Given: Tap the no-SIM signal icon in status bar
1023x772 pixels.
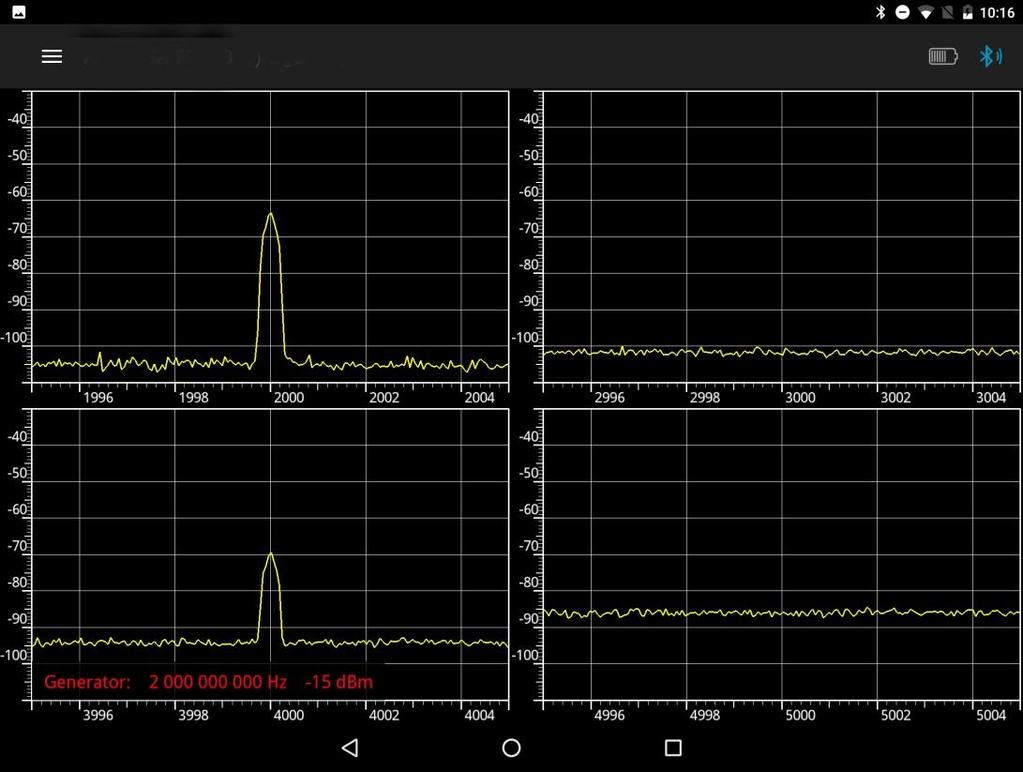Looking at the screenshot, I should (x=947, y=12).
